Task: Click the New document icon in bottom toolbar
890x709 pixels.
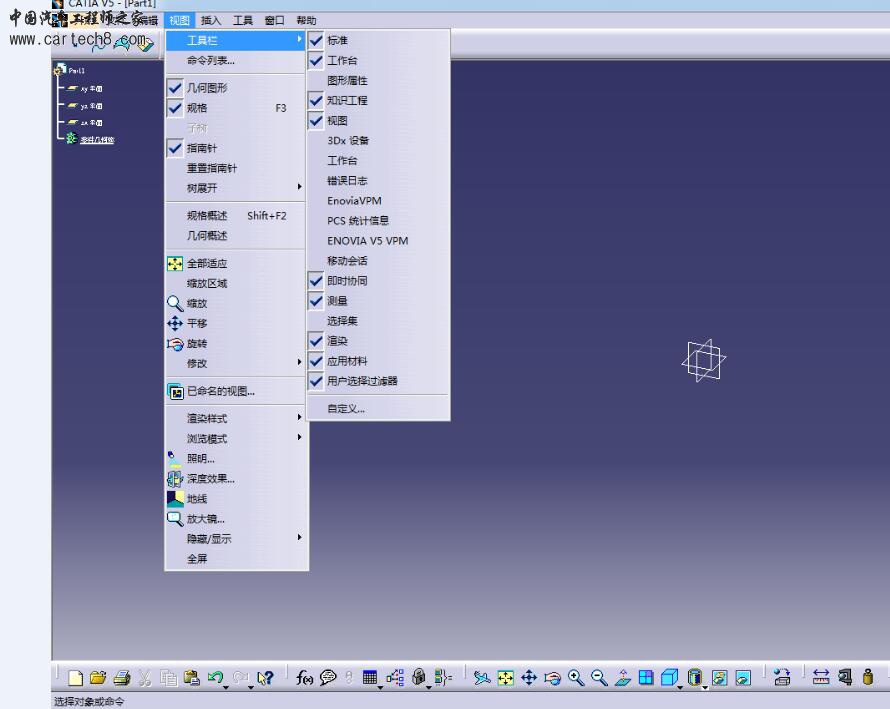Action: 77,678
